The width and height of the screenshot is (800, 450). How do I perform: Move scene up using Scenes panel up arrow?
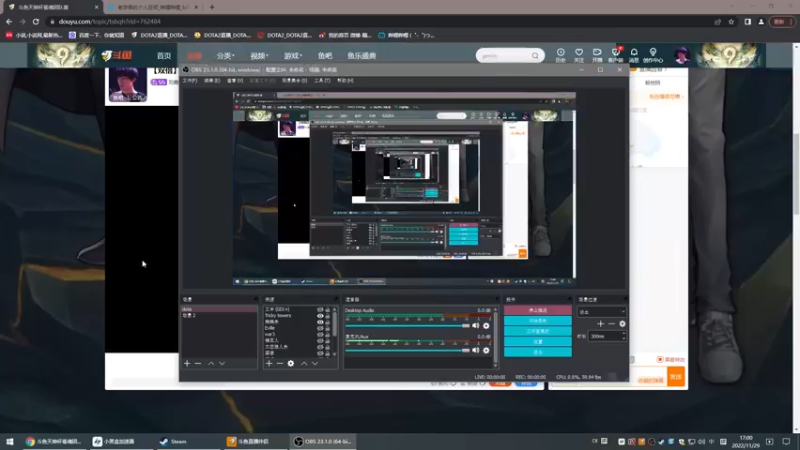coord(211,363)
